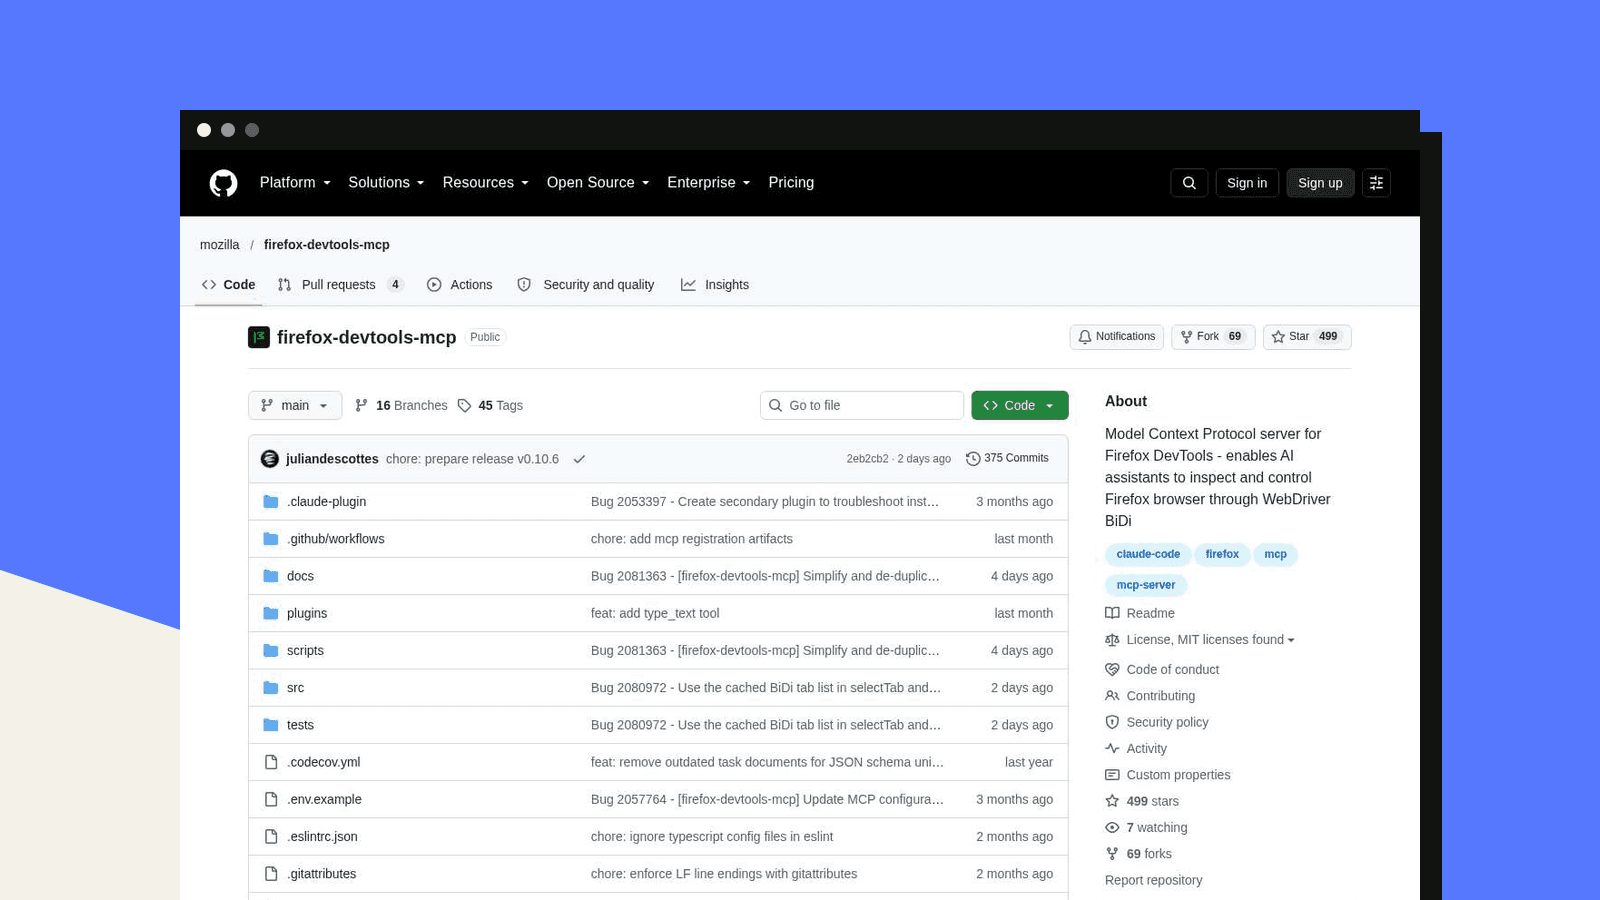The width and height of the screenshot is (1600, 900).
Task: Open the main branch selector dropdown
Action: tap(295, 406)
